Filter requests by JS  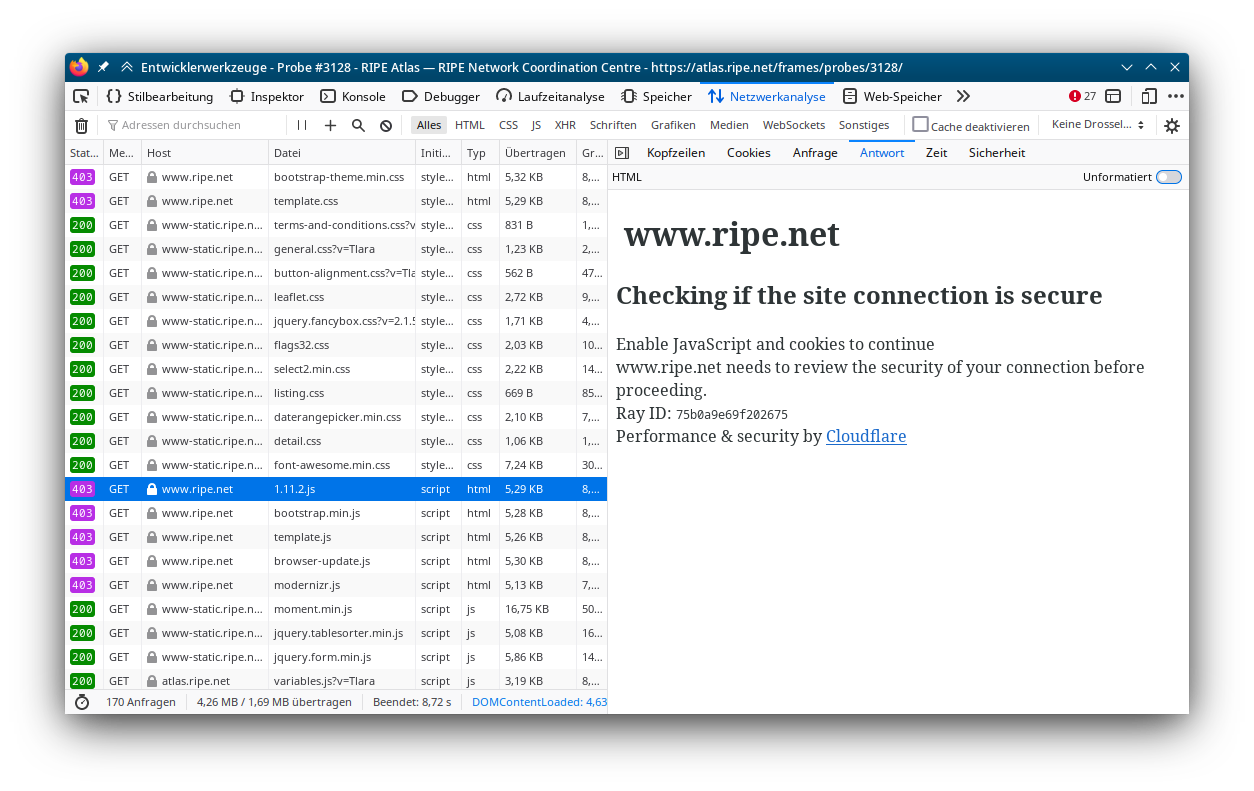click(536, 125)
